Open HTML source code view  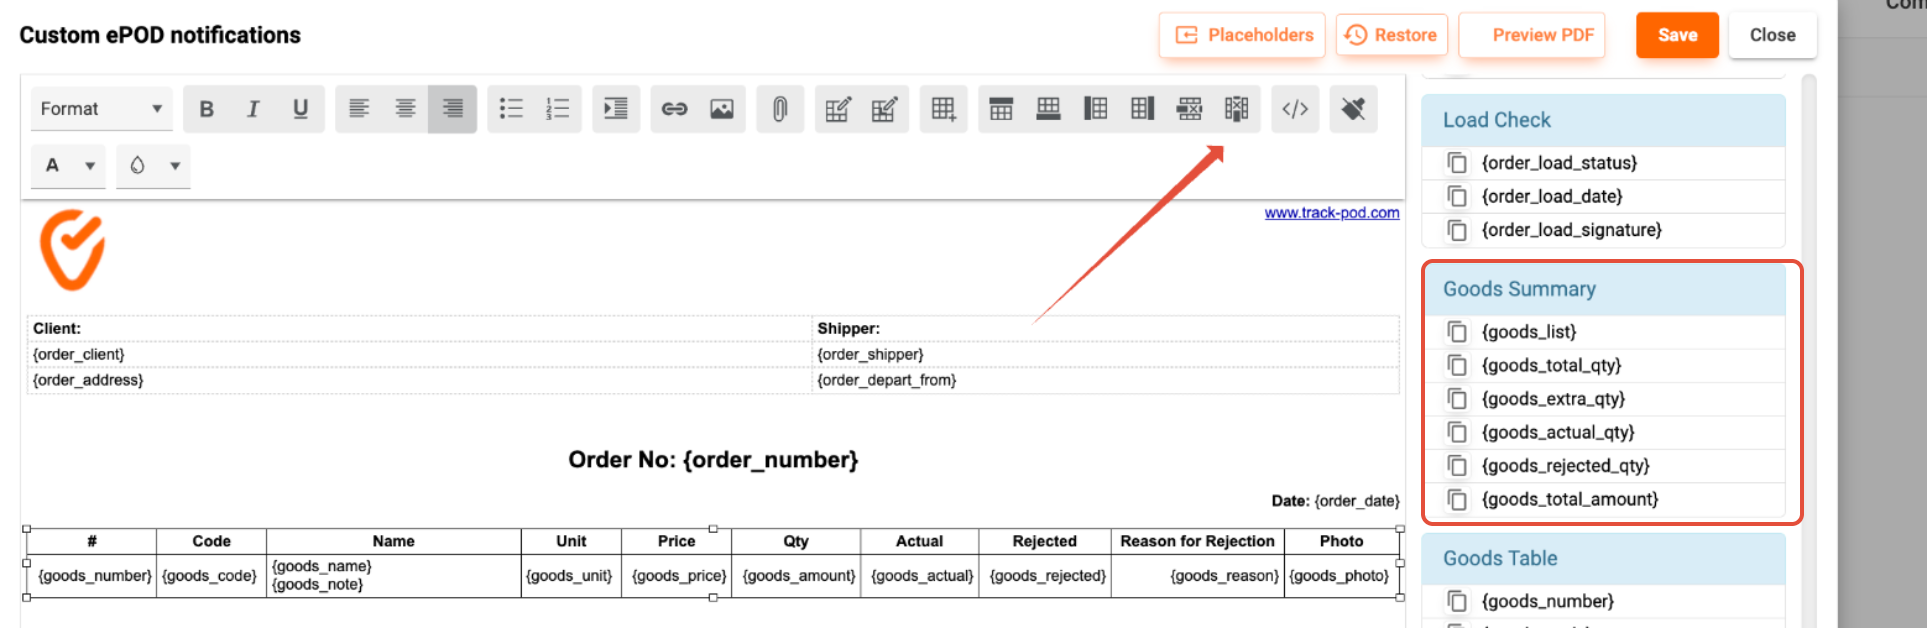[1295, 109]
